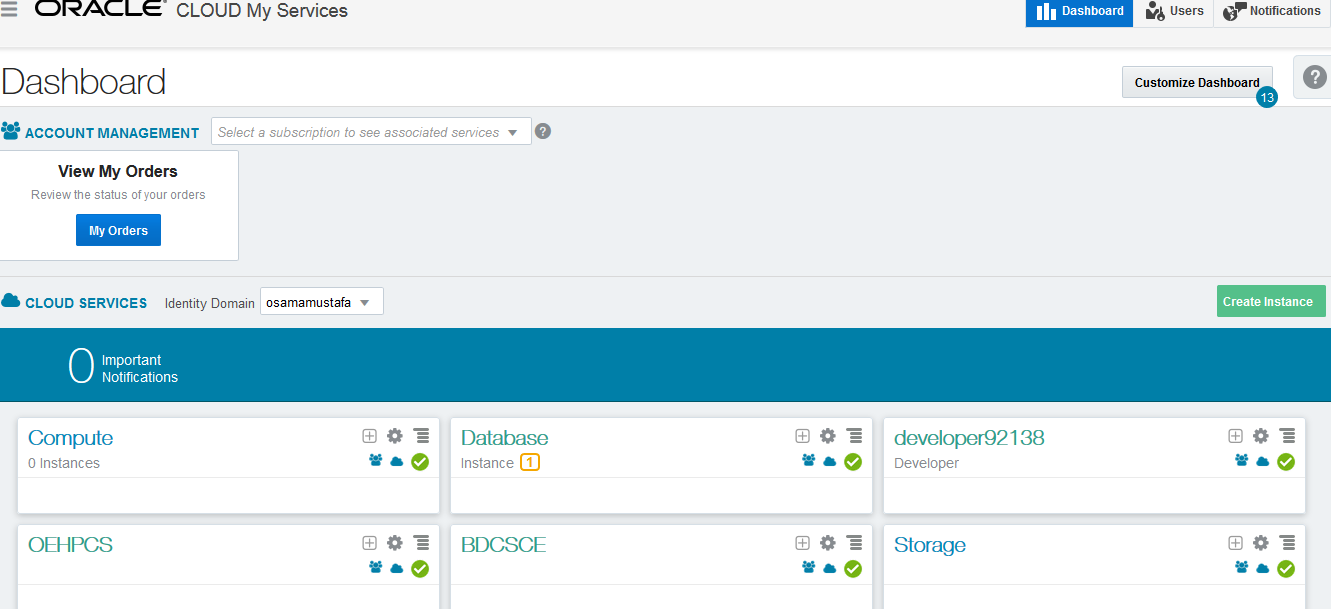Switch to the Users tab
Viewport: 1331px width, 609px height.
coord(1174,12)
